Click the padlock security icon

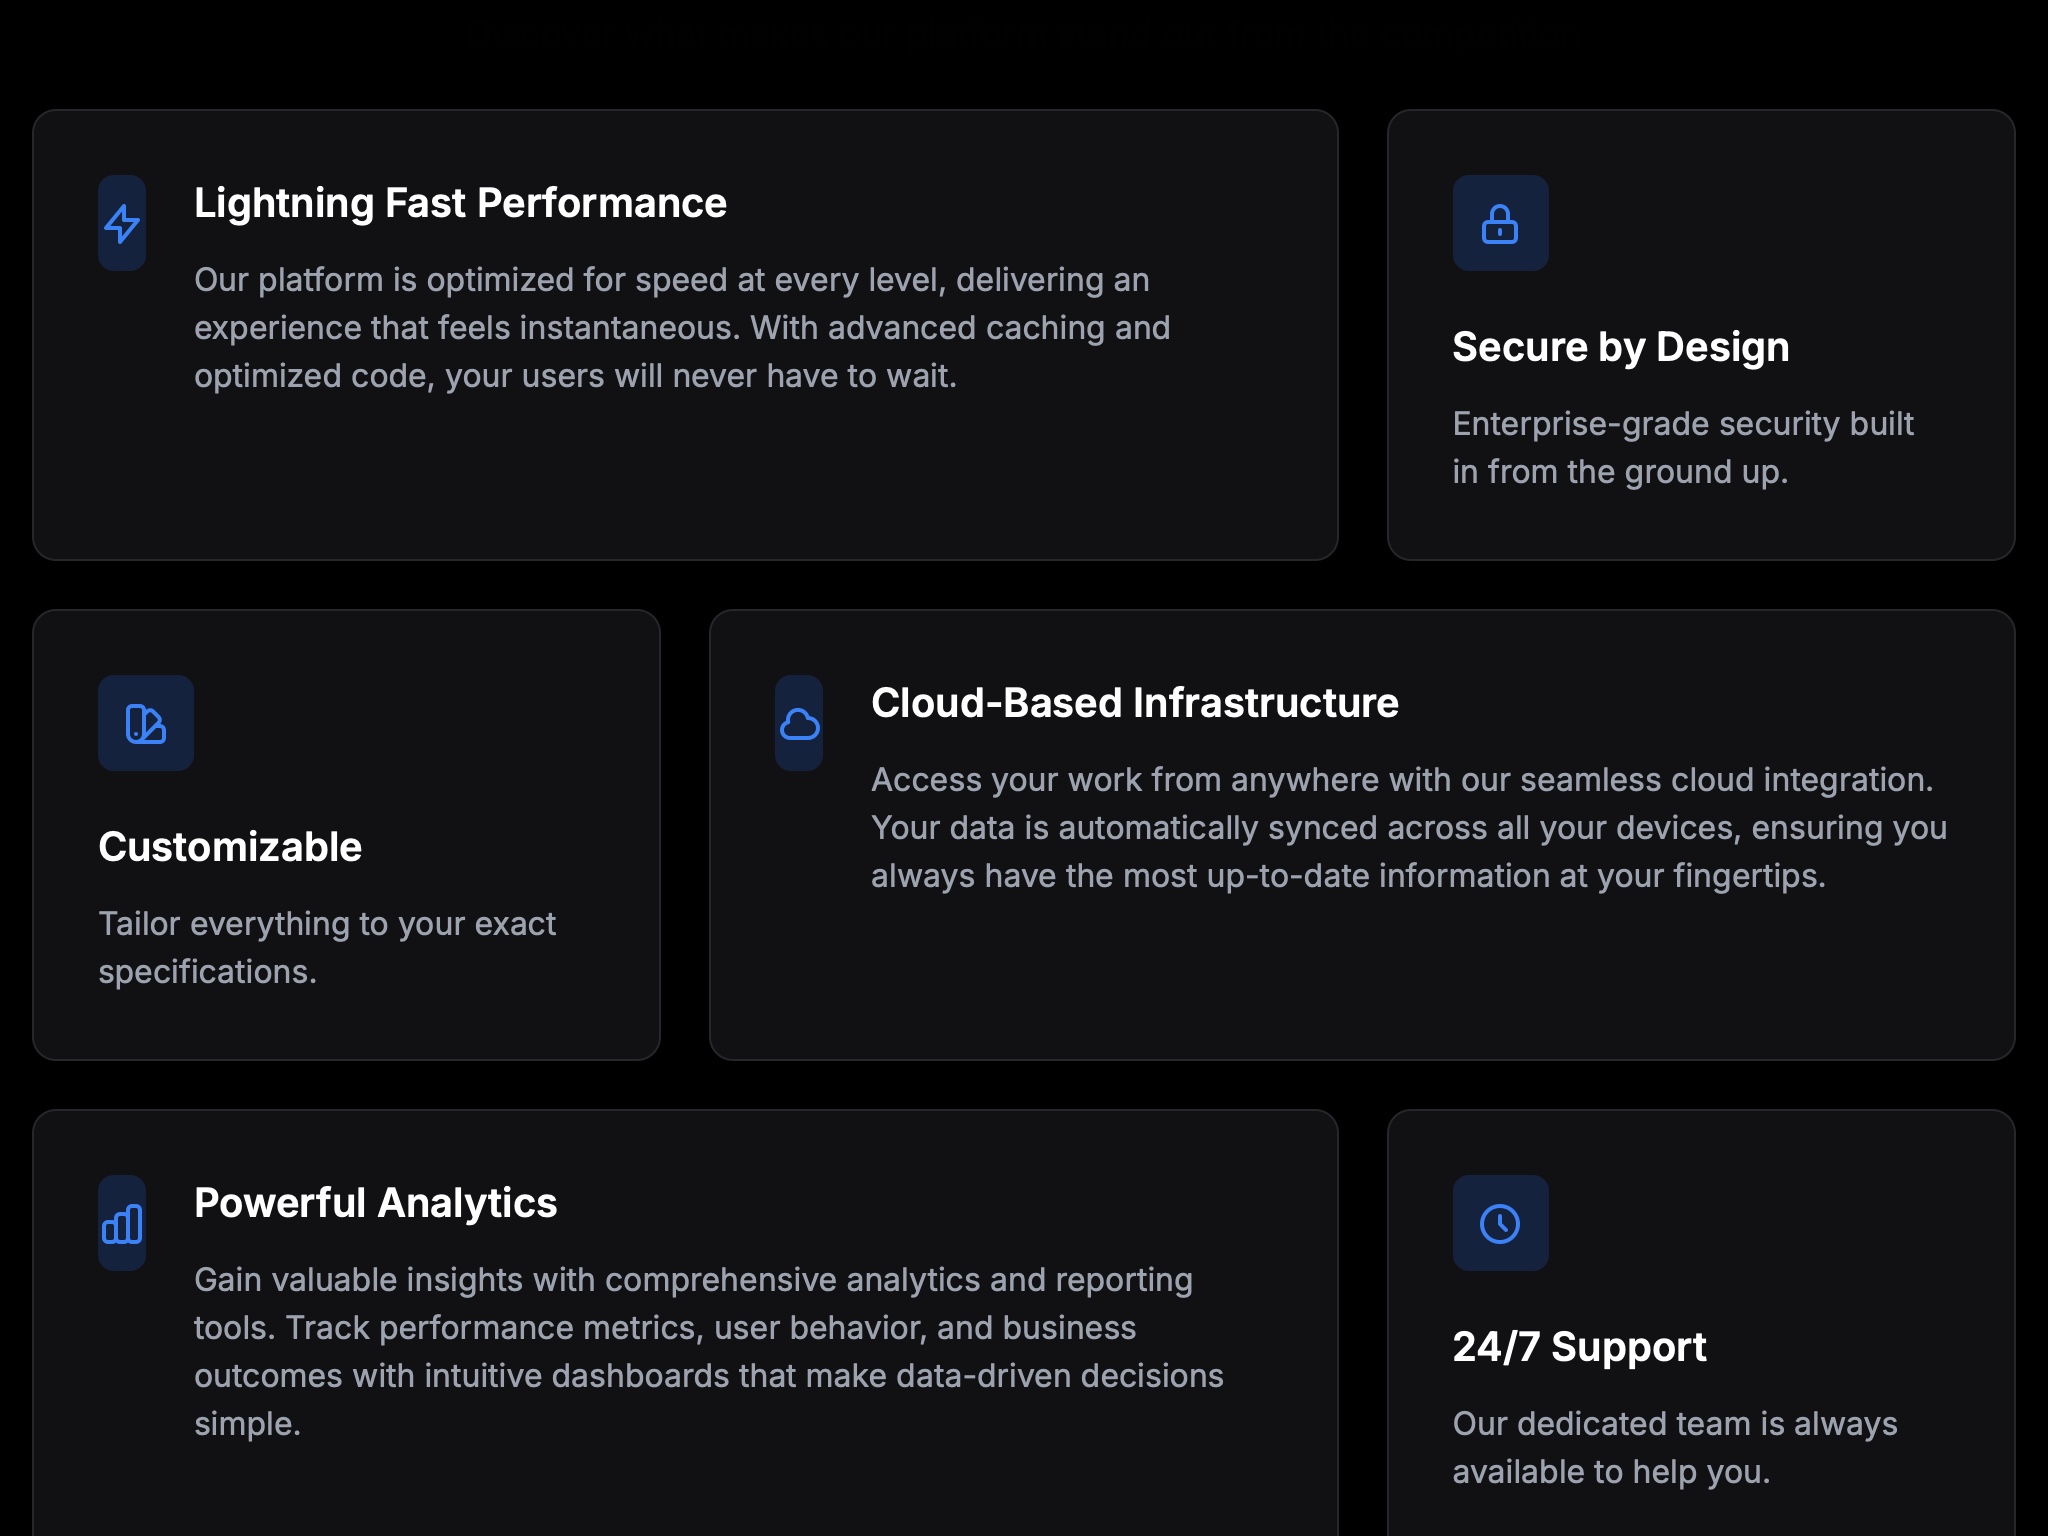1500,223
